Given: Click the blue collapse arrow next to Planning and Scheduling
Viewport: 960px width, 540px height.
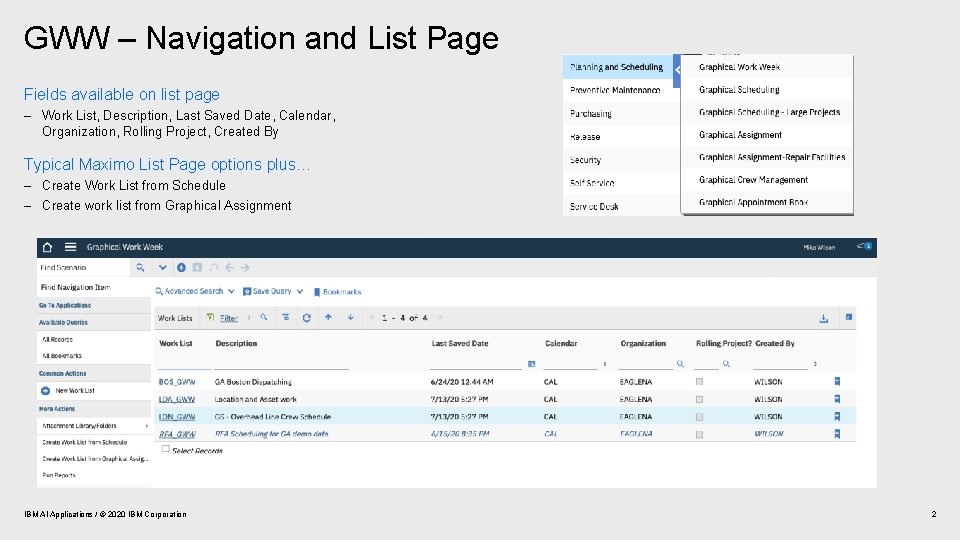Looking at the screenshot, I should point(677,70).
